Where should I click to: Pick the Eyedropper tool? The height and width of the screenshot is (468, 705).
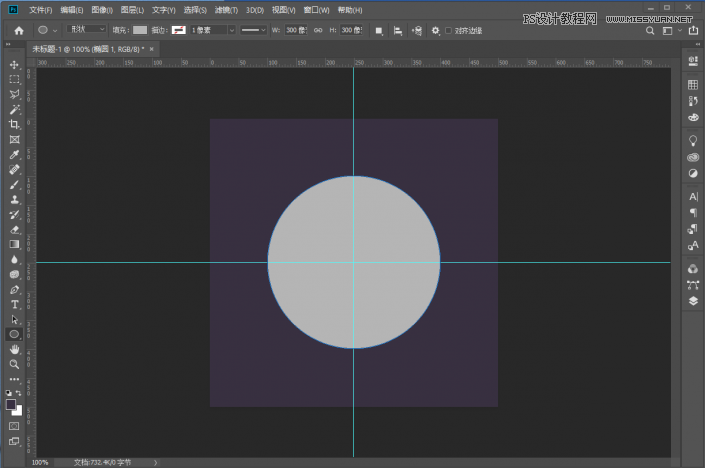pos(14,155)
